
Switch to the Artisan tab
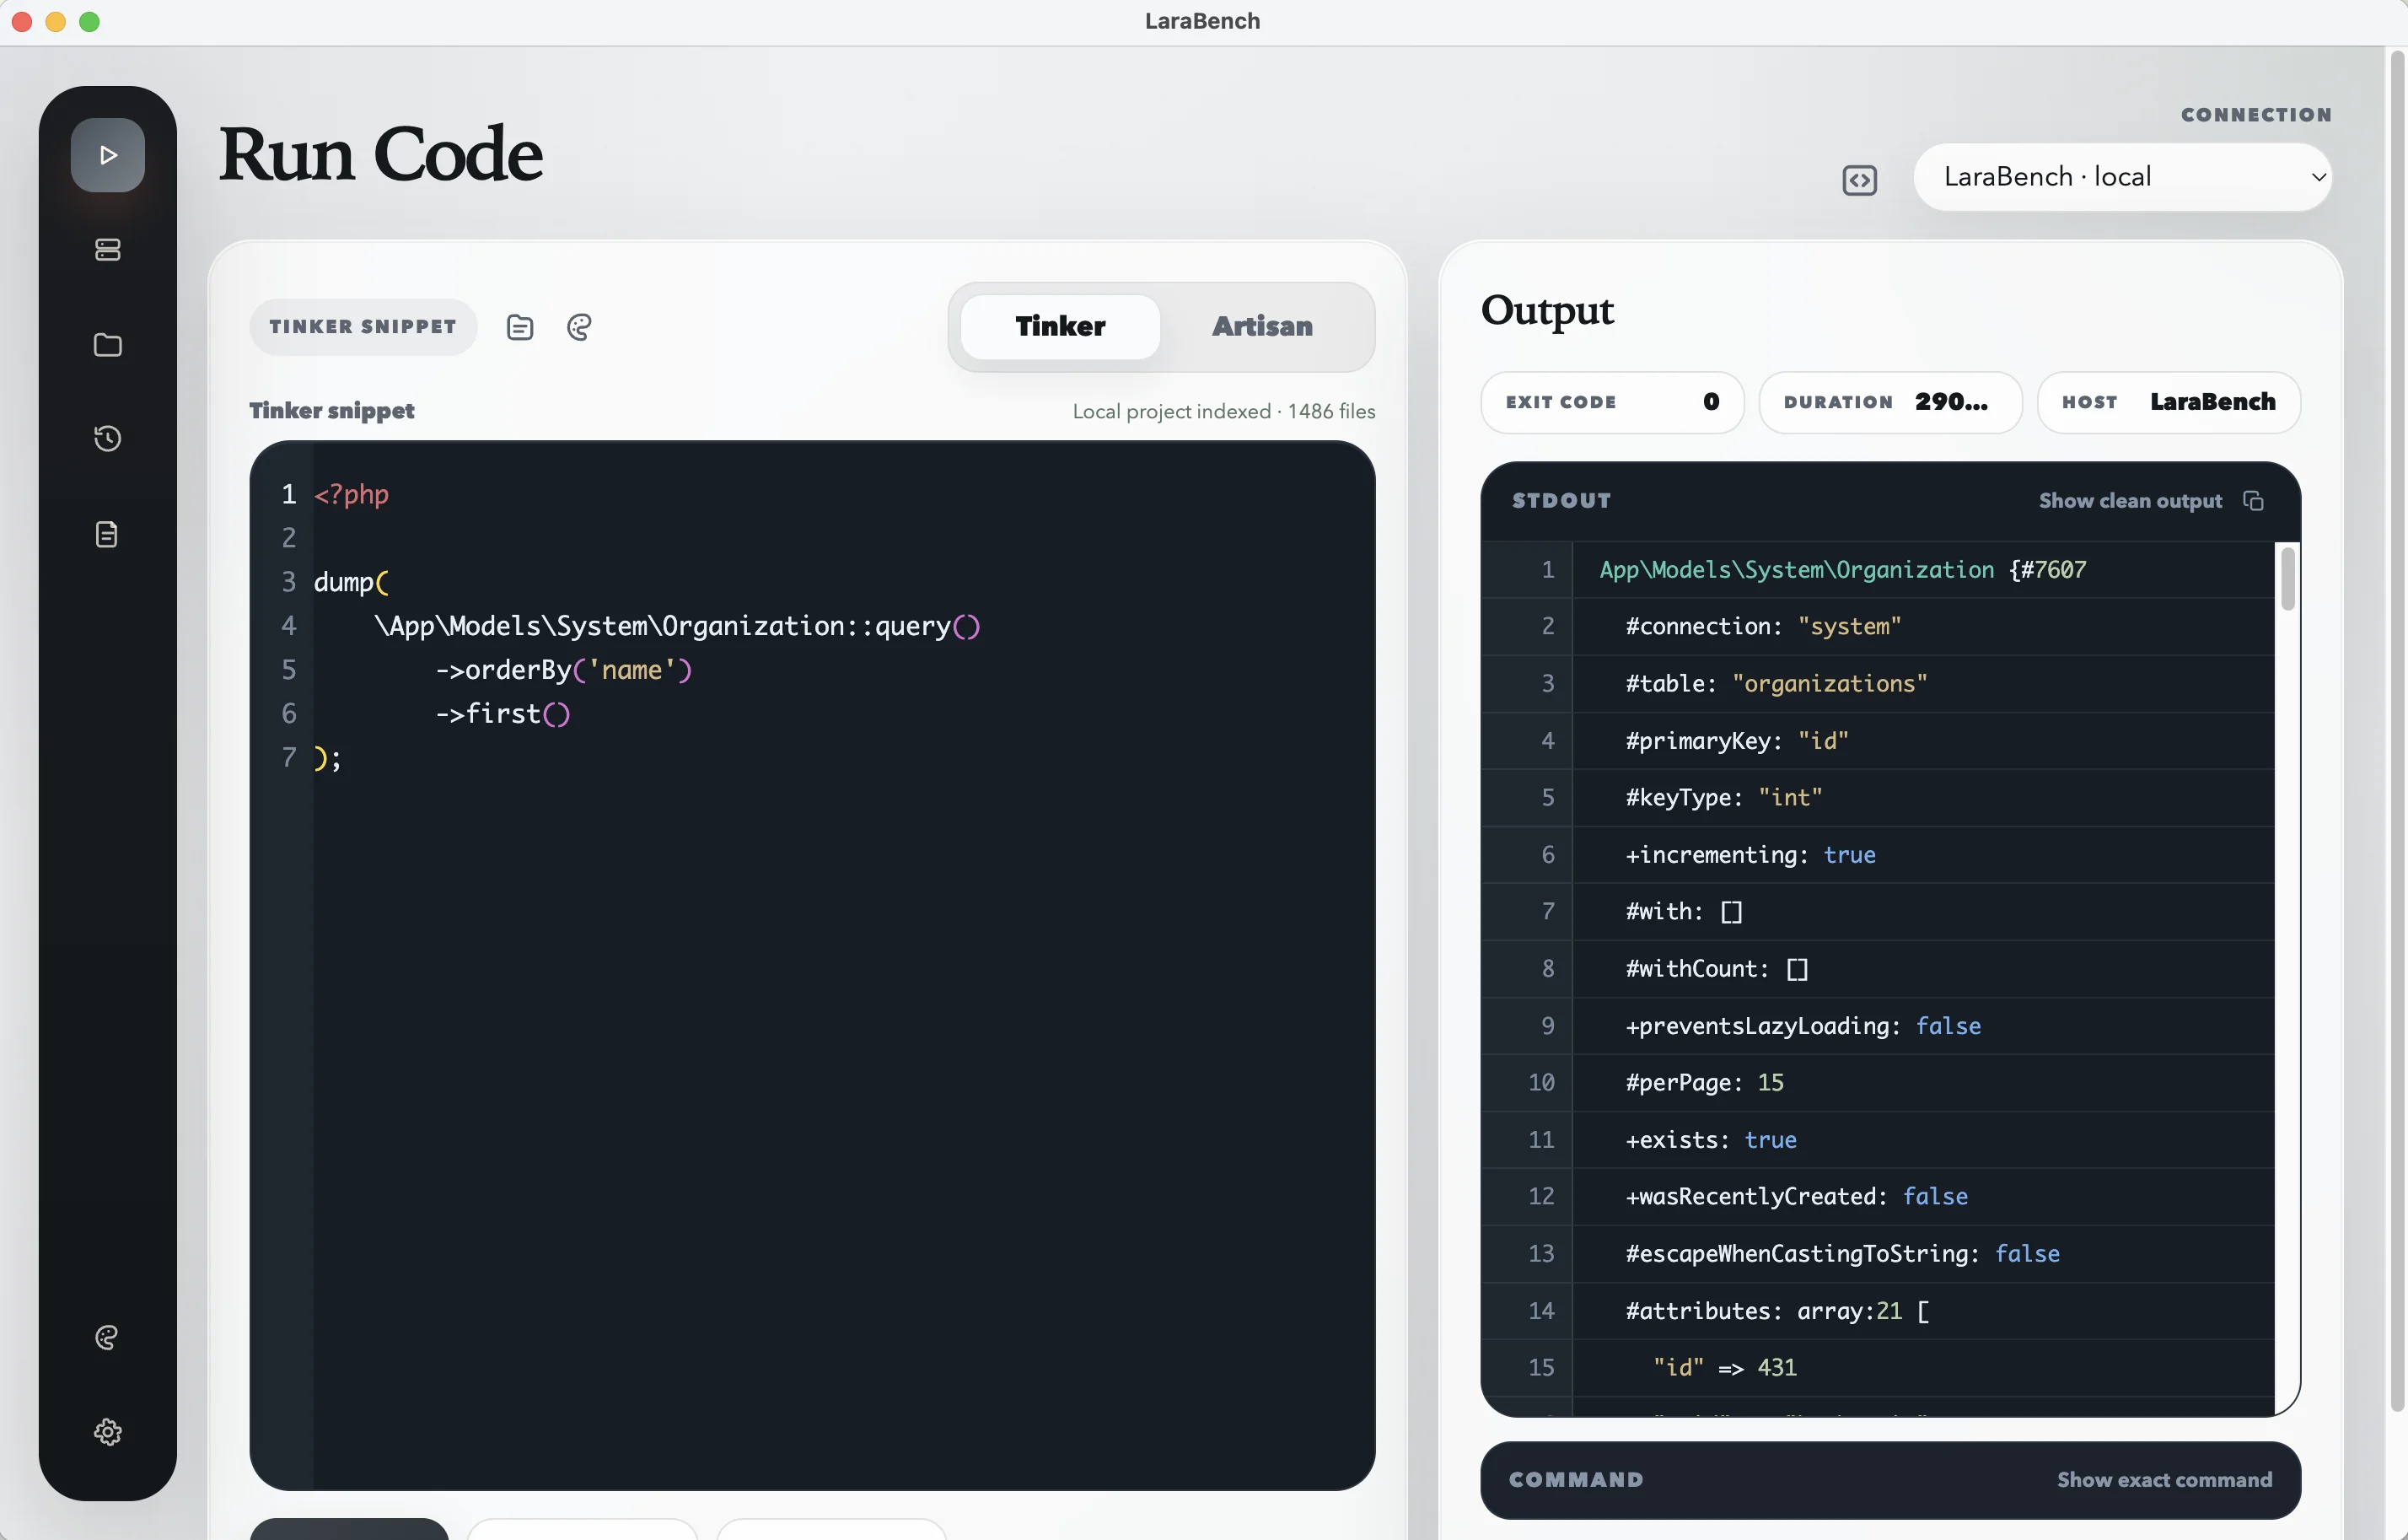click(x=1262, y=326)
